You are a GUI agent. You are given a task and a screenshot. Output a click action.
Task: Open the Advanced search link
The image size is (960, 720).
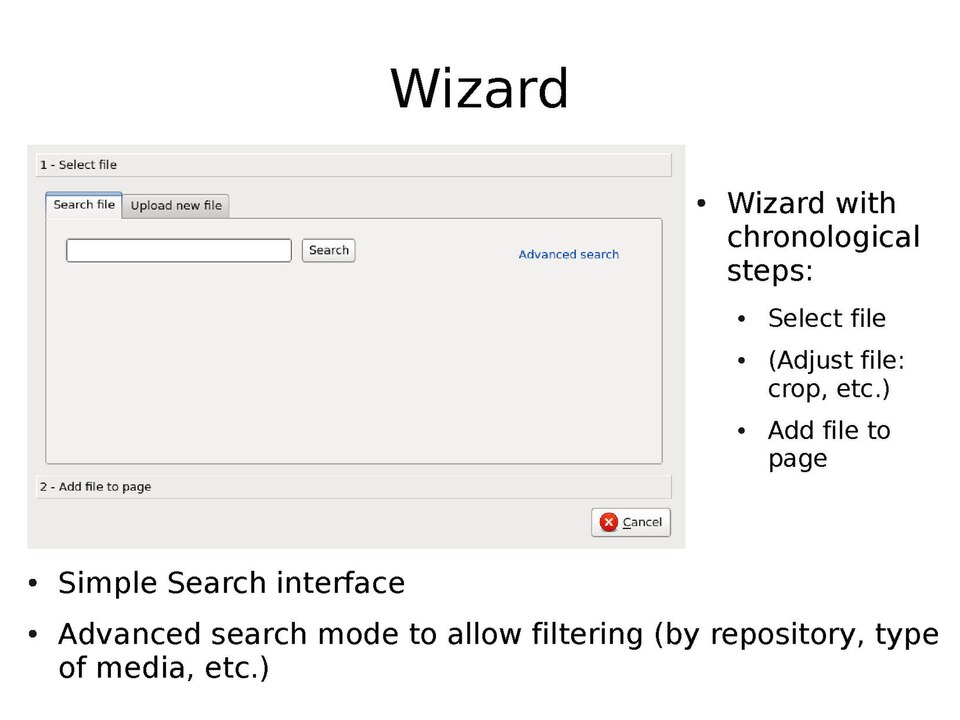[x=568, y=254]
